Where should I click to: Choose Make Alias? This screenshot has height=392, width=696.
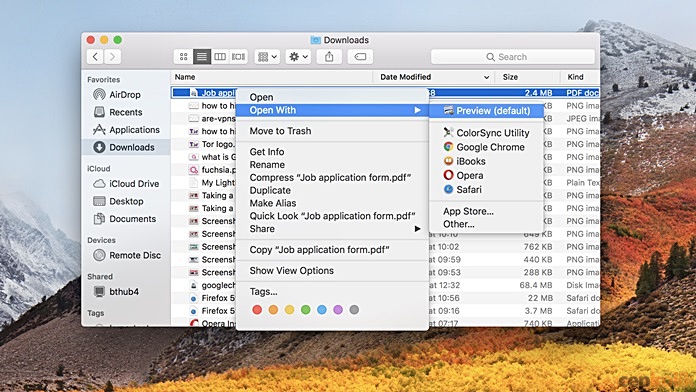click(332, 203)
